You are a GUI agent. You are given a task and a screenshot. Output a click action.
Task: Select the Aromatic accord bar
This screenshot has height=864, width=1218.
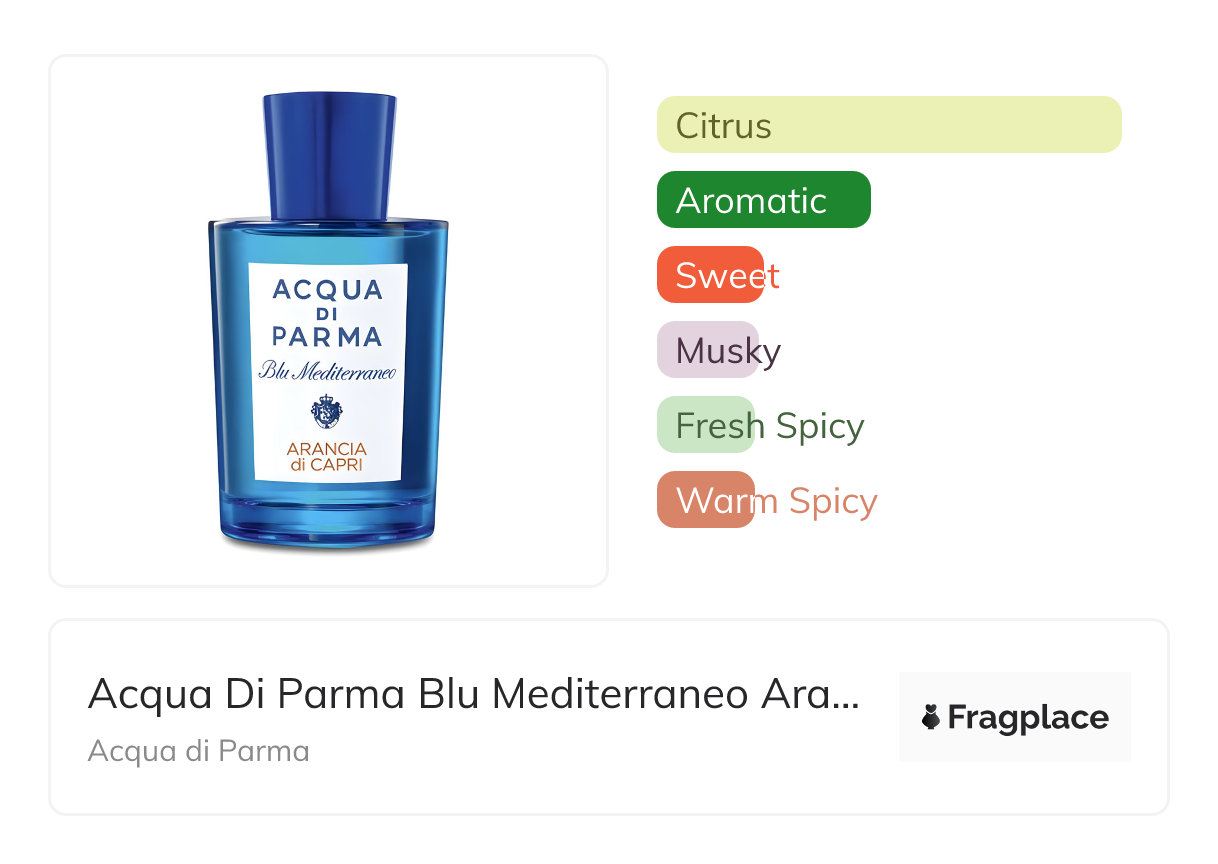point(764,200)
